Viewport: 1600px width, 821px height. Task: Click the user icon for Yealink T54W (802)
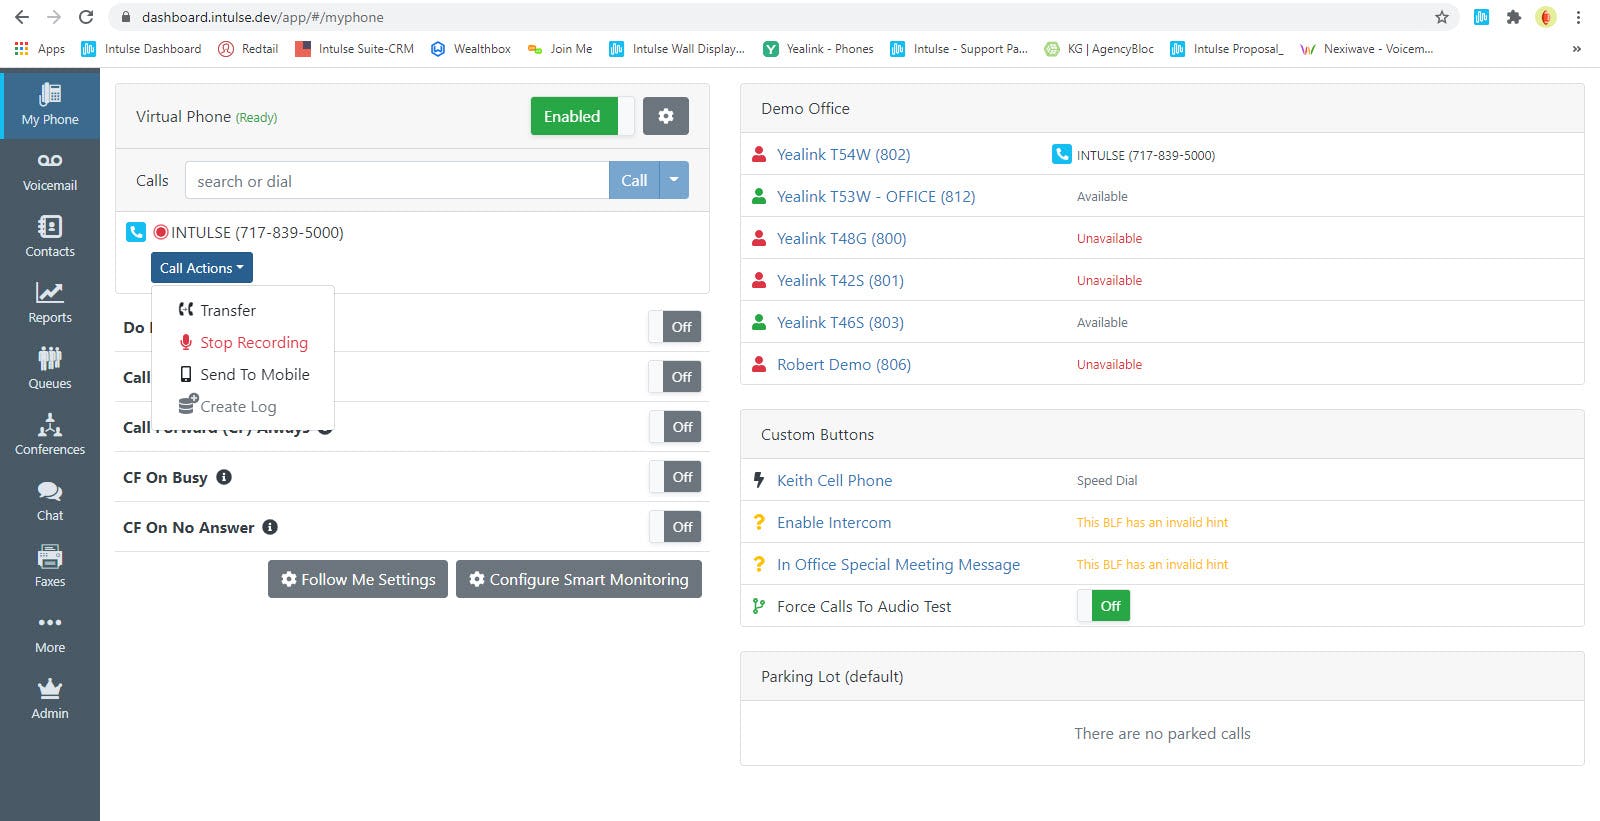759,154
